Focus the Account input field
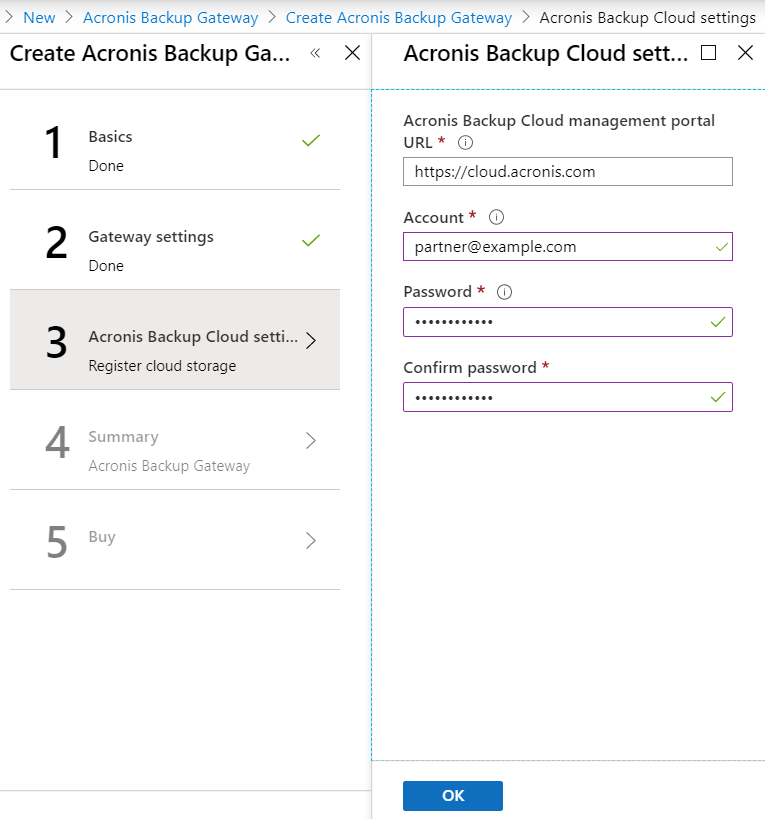Image resolution: width=765 pixels, height=819 pixels. coord(568,247)
